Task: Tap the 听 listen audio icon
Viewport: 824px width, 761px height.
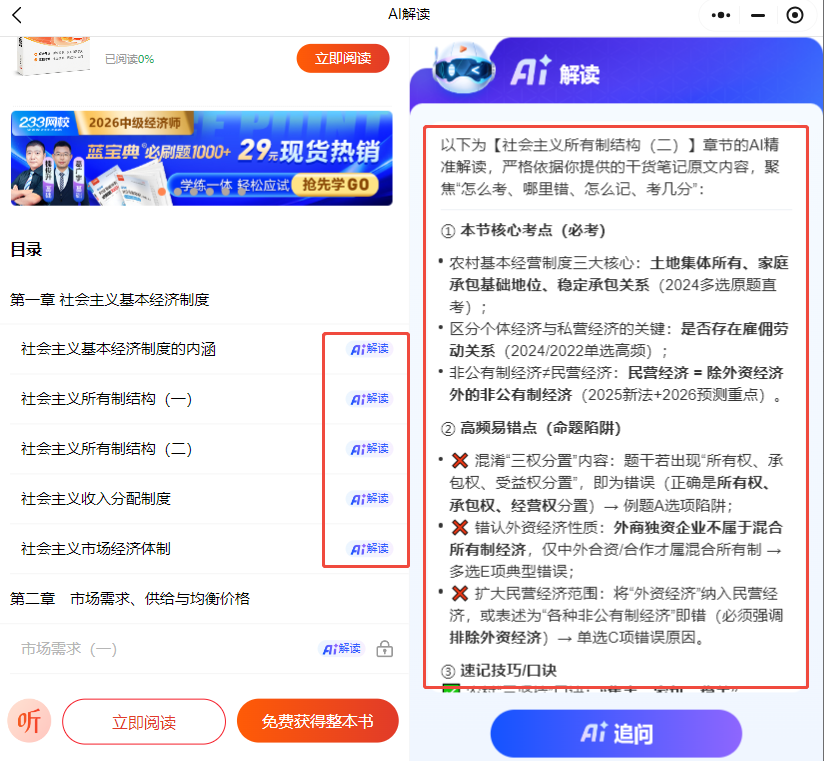Action: click(29, 721)
